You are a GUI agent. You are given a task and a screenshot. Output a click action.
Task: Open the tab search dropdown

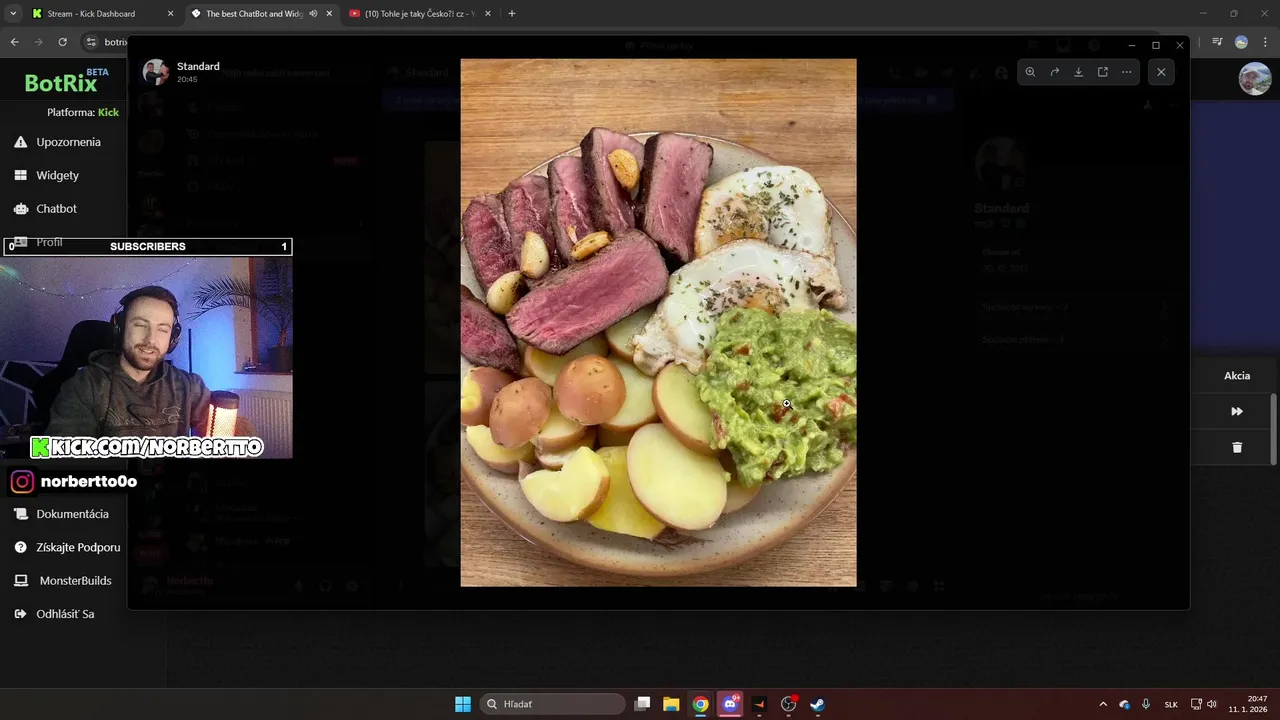point(13,14)
